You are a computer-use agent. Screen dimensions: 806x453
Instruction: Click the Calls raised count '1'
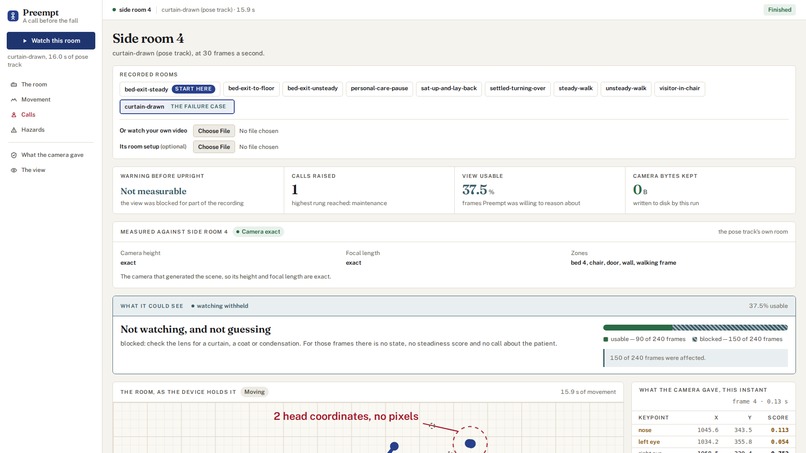coord(295,190)
